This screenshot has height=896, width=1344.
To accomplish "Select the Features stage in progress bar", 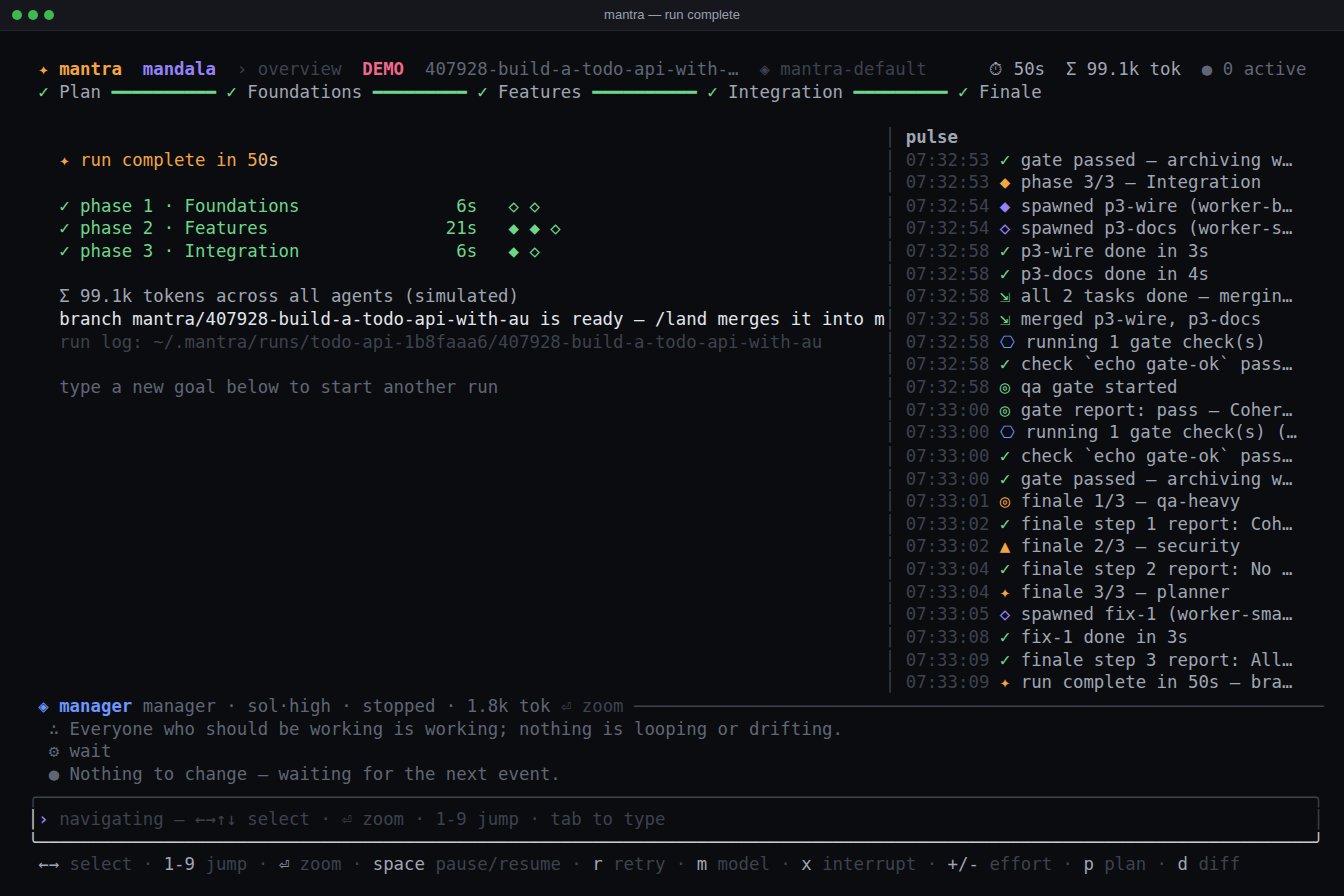I will click(529, 92).
